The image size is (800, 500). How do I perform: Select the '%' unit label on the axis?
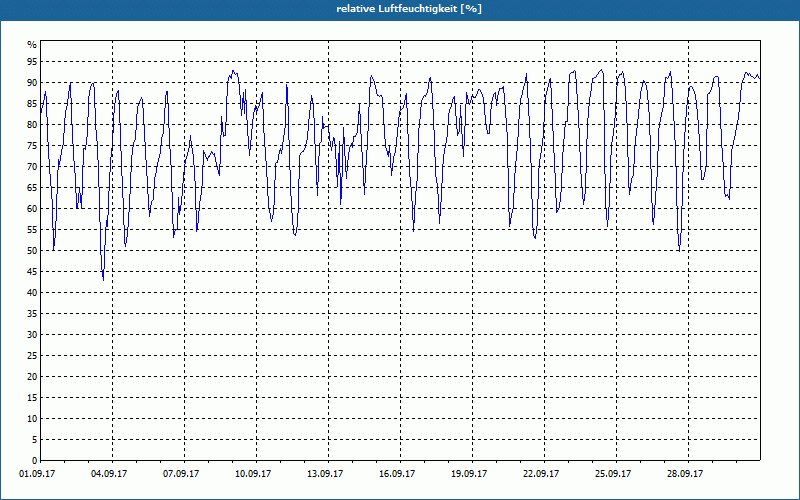(x=32, y=45)
